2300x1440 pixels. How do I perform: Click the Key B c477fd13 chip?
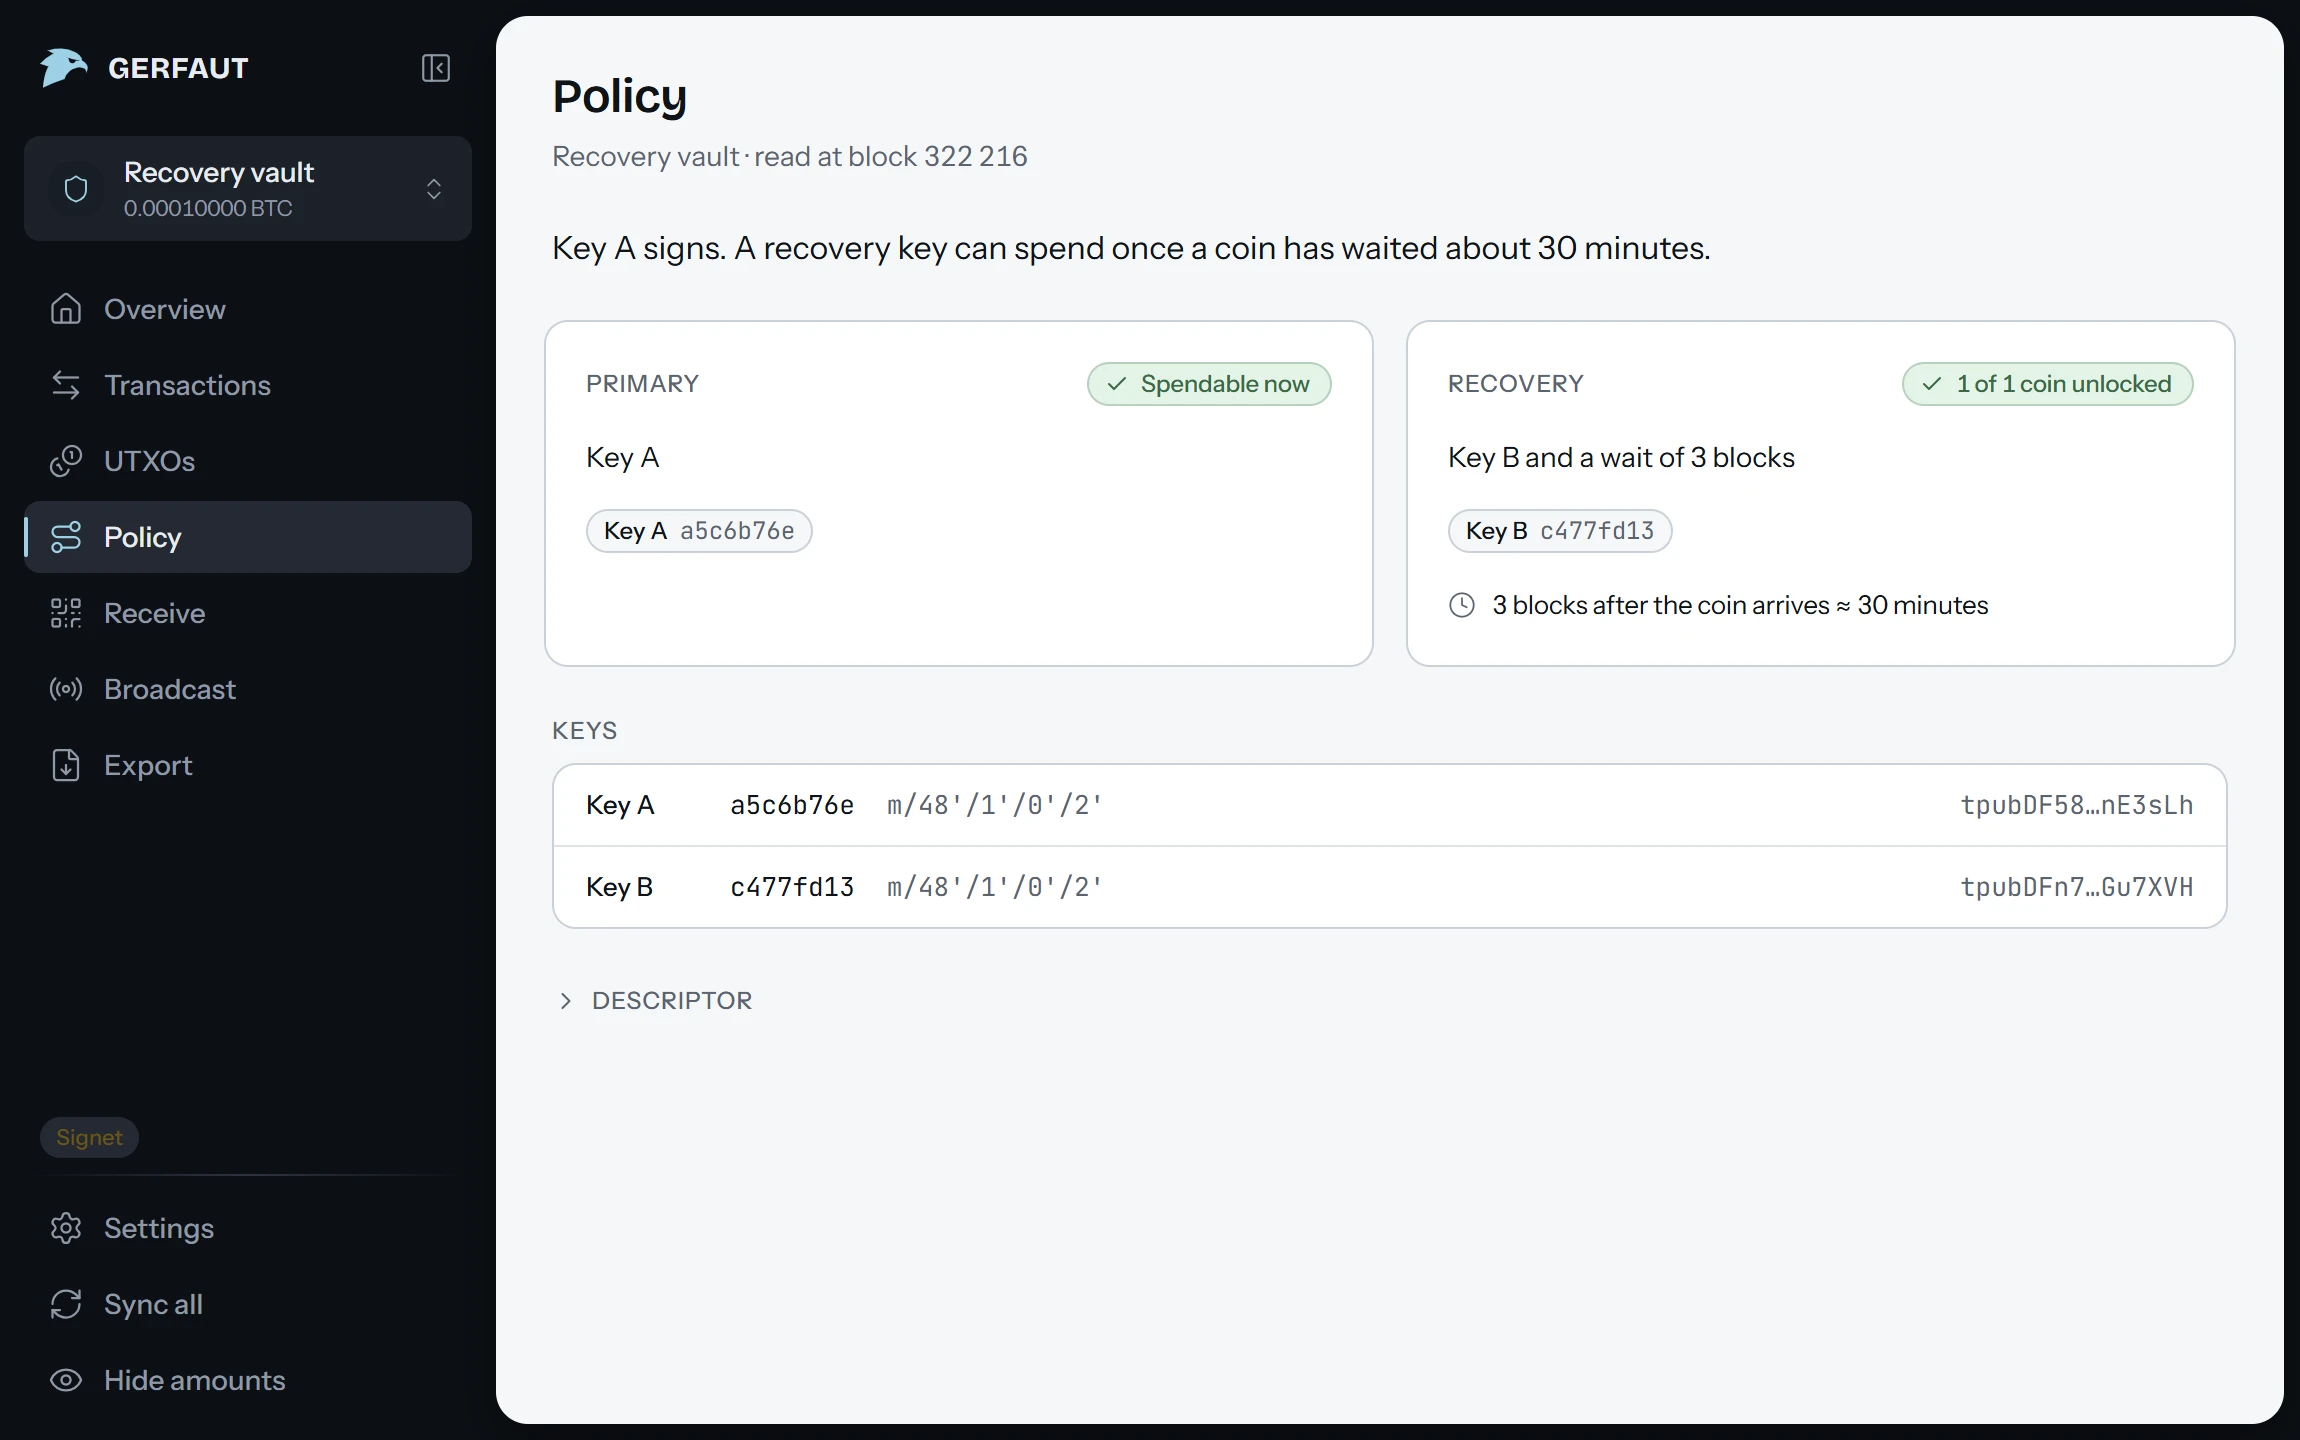point(1560,531)
